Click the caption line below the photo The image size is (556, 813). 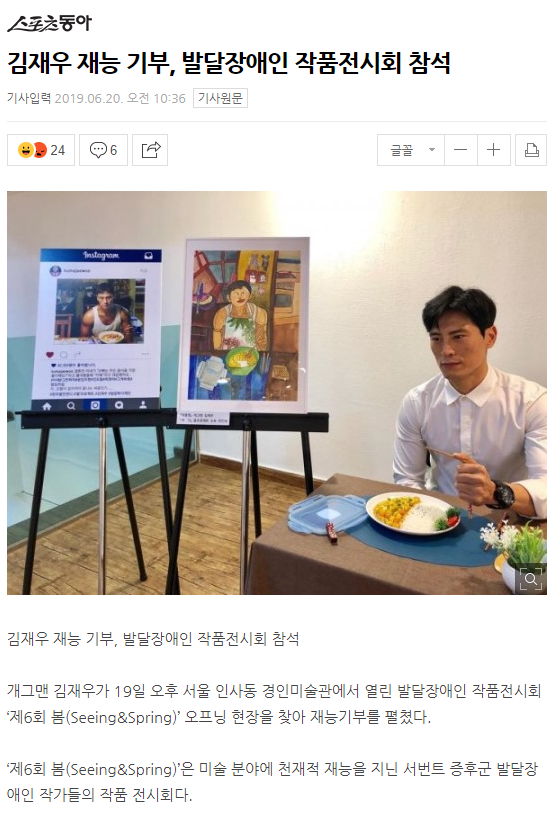tap(153, 638)
